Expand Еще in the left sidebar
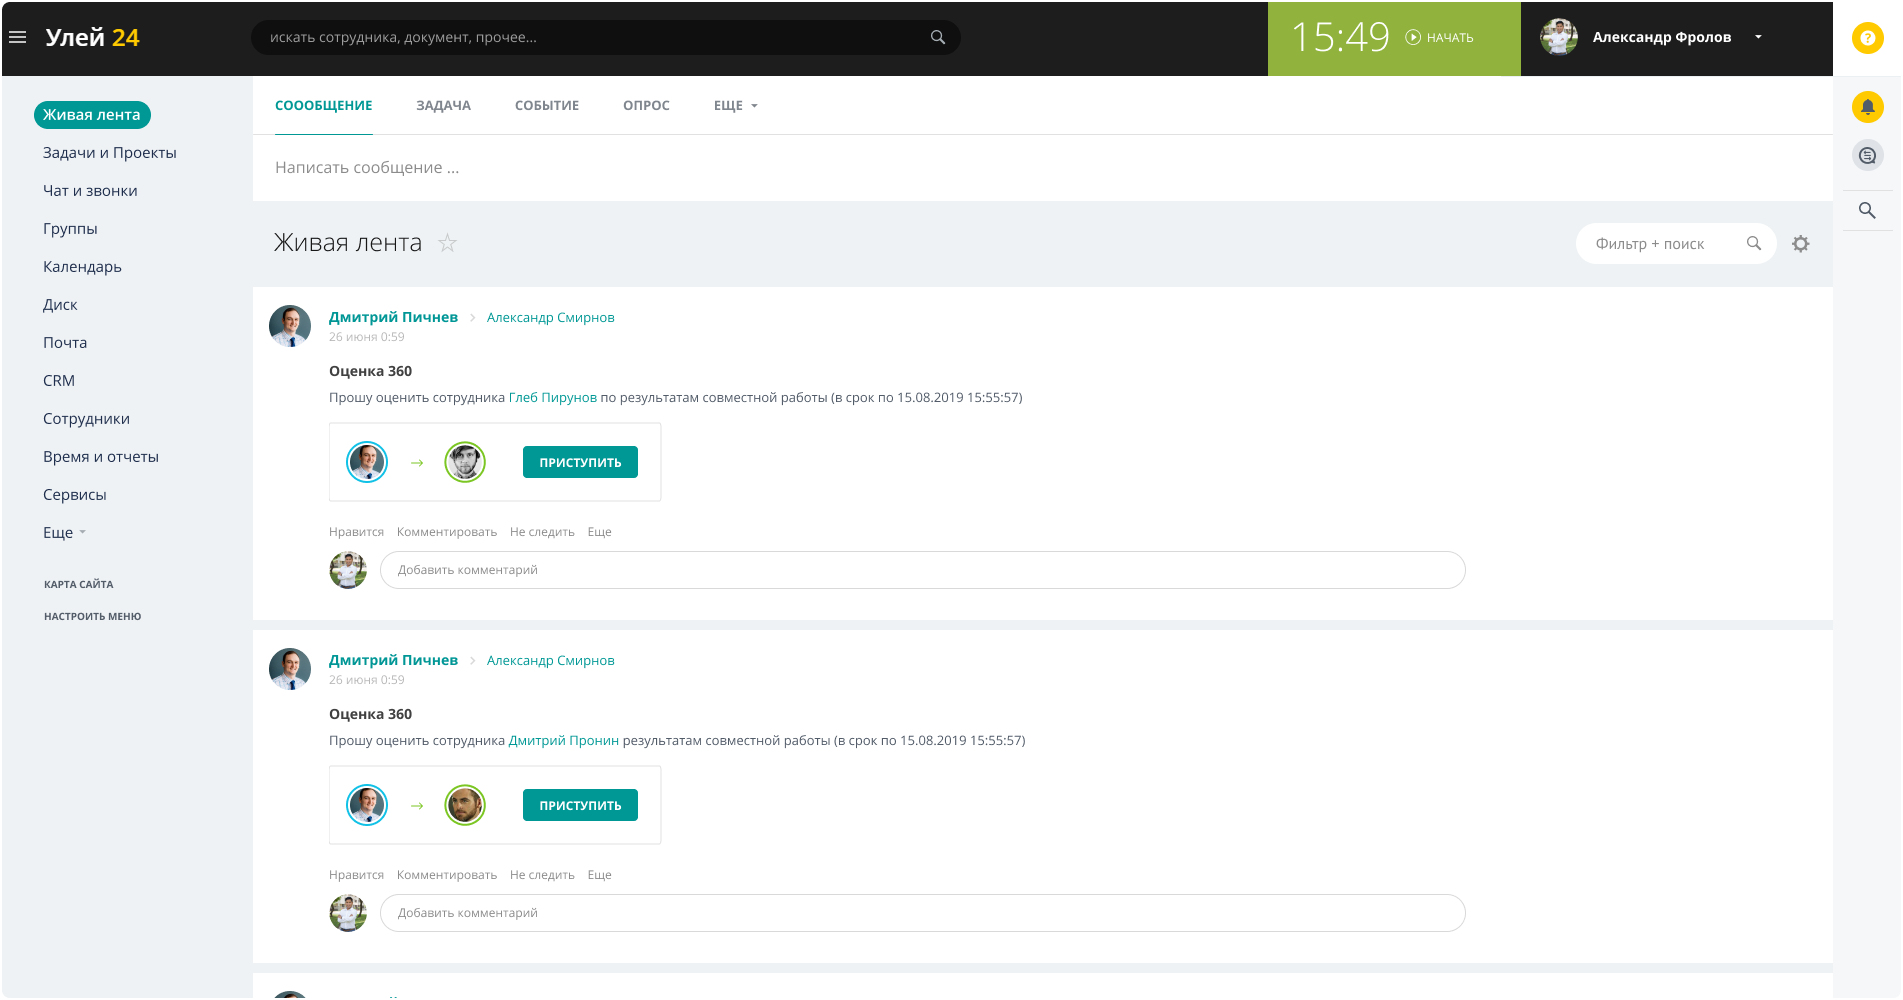 pos(65,533)
